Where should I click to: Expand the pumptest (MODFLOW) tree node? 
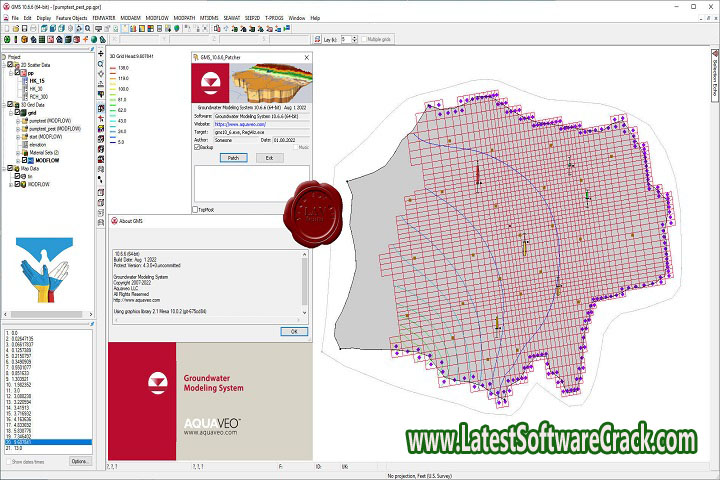click(20, 120)
